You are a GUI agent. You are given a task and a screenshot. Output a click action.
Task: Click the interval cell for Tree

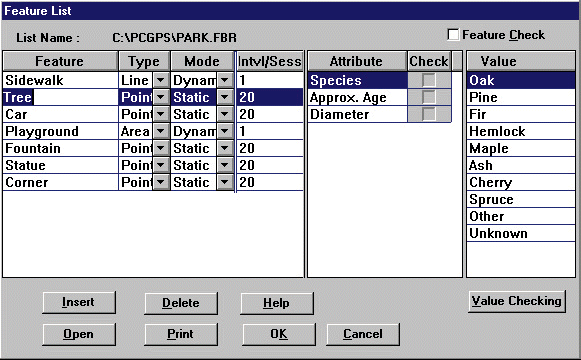coord(270,97)
